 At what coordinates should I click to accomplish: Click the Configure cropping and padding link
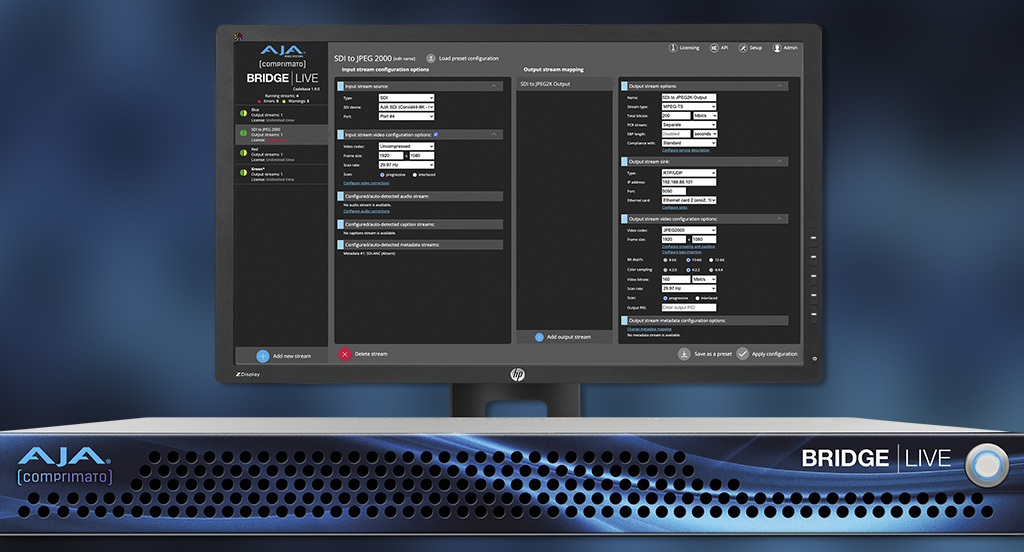[x=688, y=247]
